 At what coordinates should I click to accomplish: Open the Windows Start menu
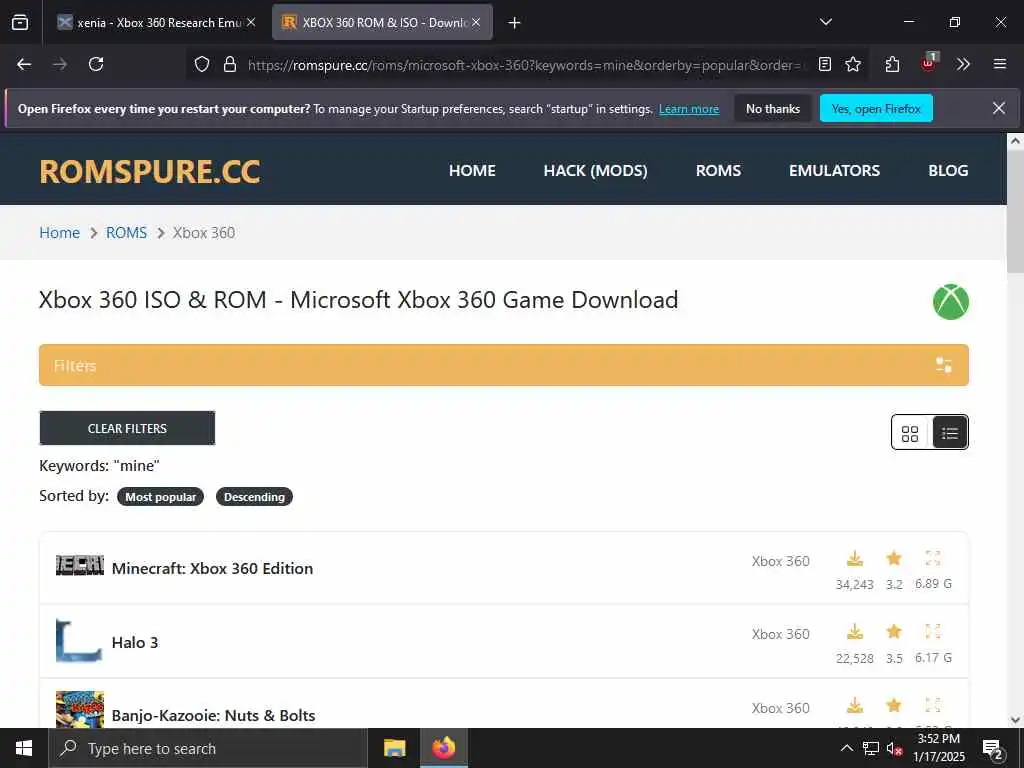click(24, 748)
